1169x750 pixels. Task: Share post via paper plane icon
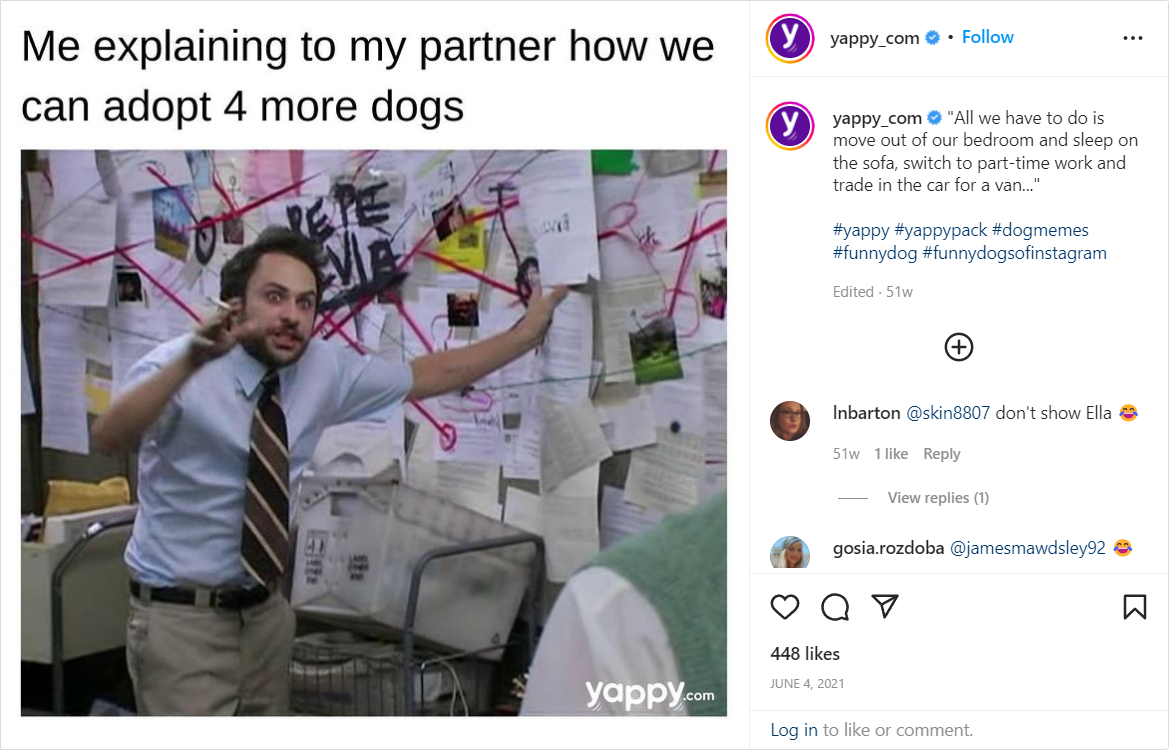coord(885,606)
